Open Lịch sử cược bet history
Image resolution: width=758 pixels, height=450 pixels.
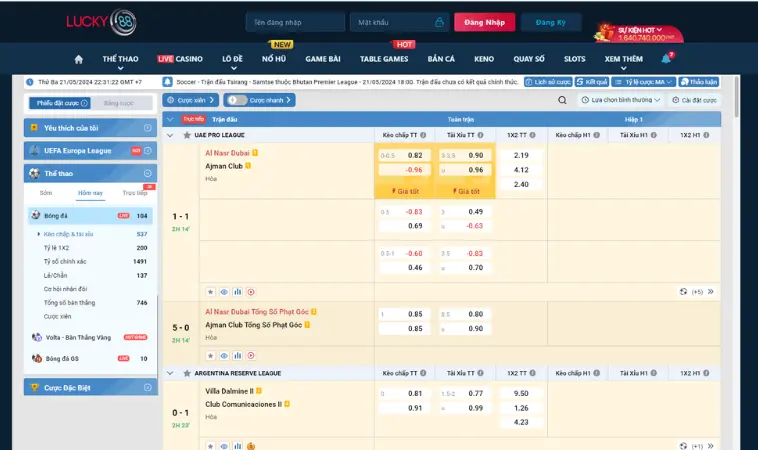[548, 82]
